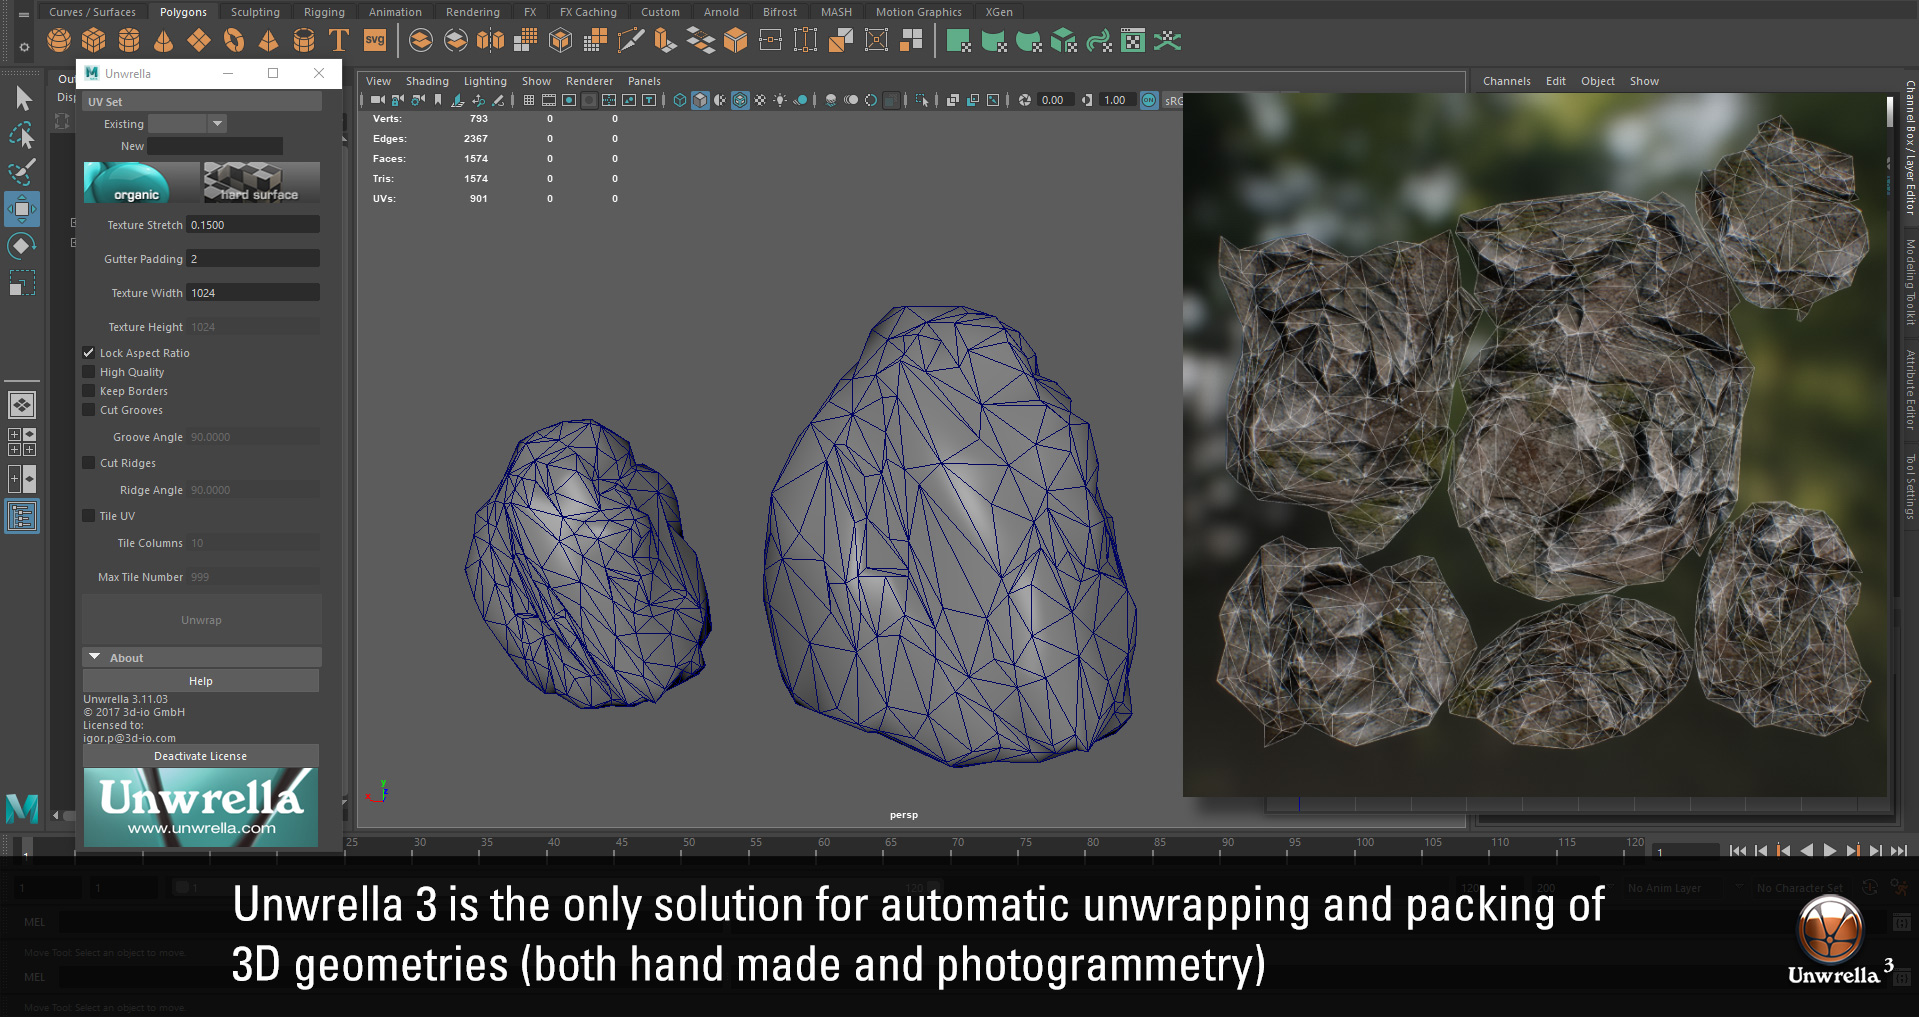The height and width of the screenshot is (1017, 1919).
Task: Click the Texture Width input field
Action: [x=253, y=293]
